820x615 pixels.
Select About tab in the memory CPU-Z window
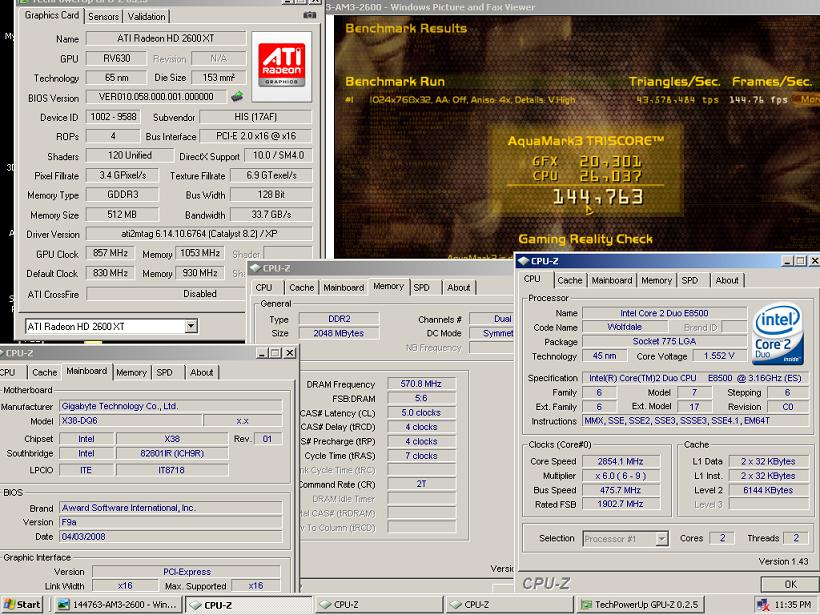(459, 288)
